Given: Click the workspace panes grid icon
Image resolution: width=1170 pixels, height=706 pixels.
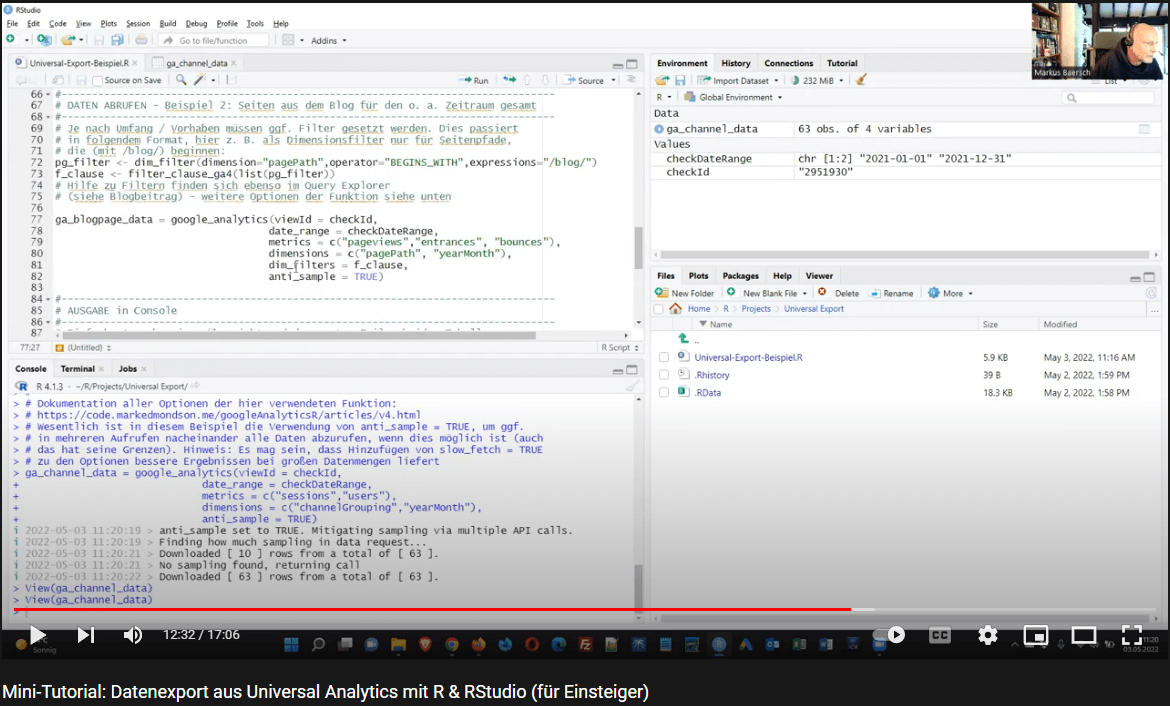Looking at the screenshot, I should tap(288, 40).
